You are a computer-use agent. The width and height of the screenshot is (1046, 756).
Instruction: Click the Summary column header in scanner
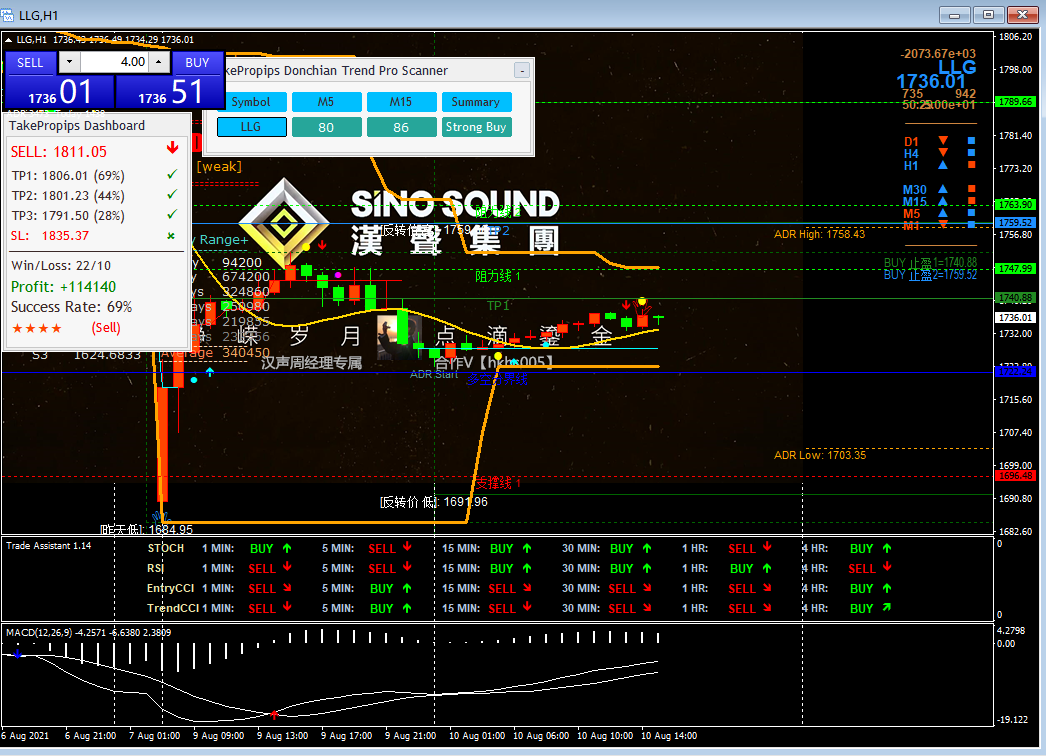pos(476,102)
